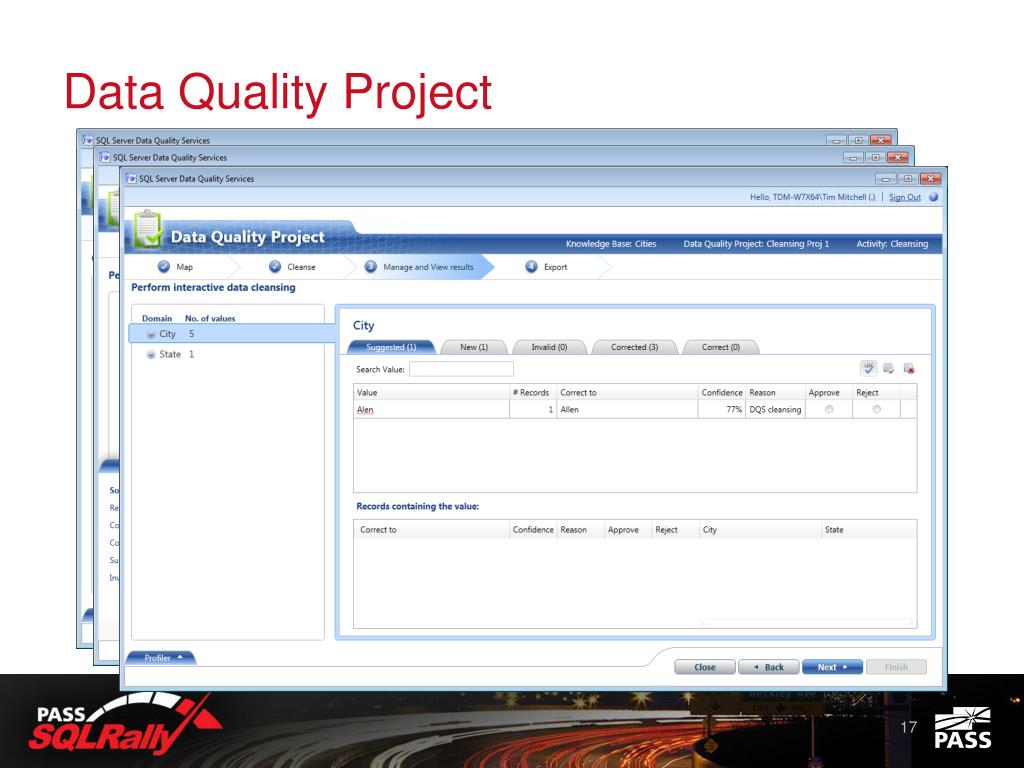Viewport: 1024px width, 768px height.
Task: Select the State domain row
Action: pyautogui.click(x=227, y=355)
